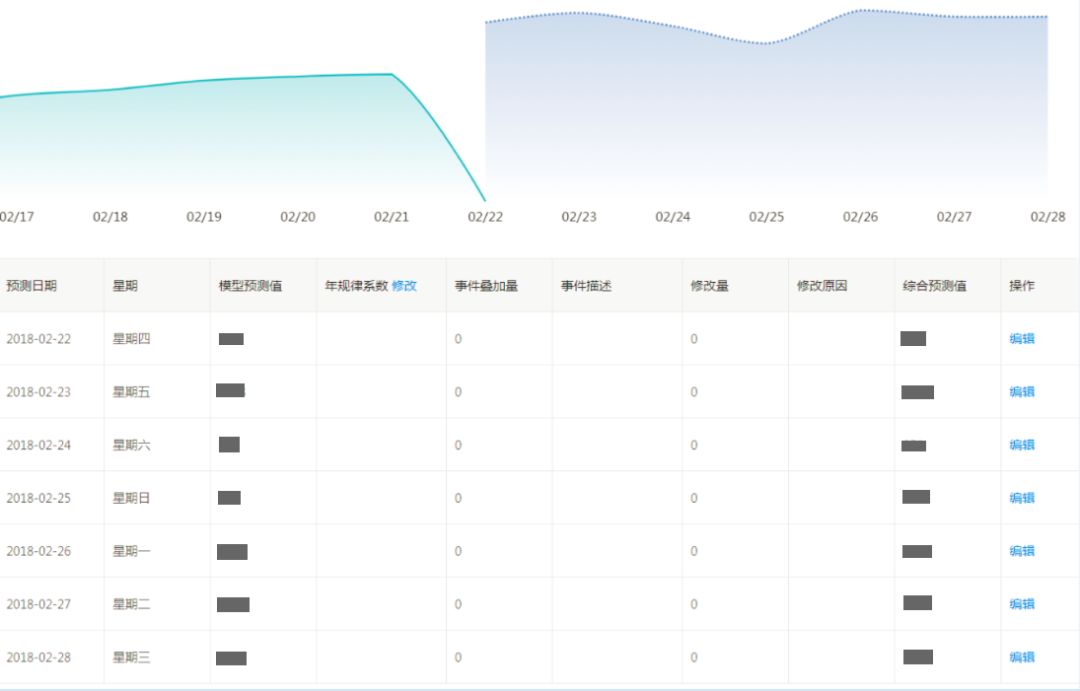
Task: Click the 操作 column header
Action: 1021,286
